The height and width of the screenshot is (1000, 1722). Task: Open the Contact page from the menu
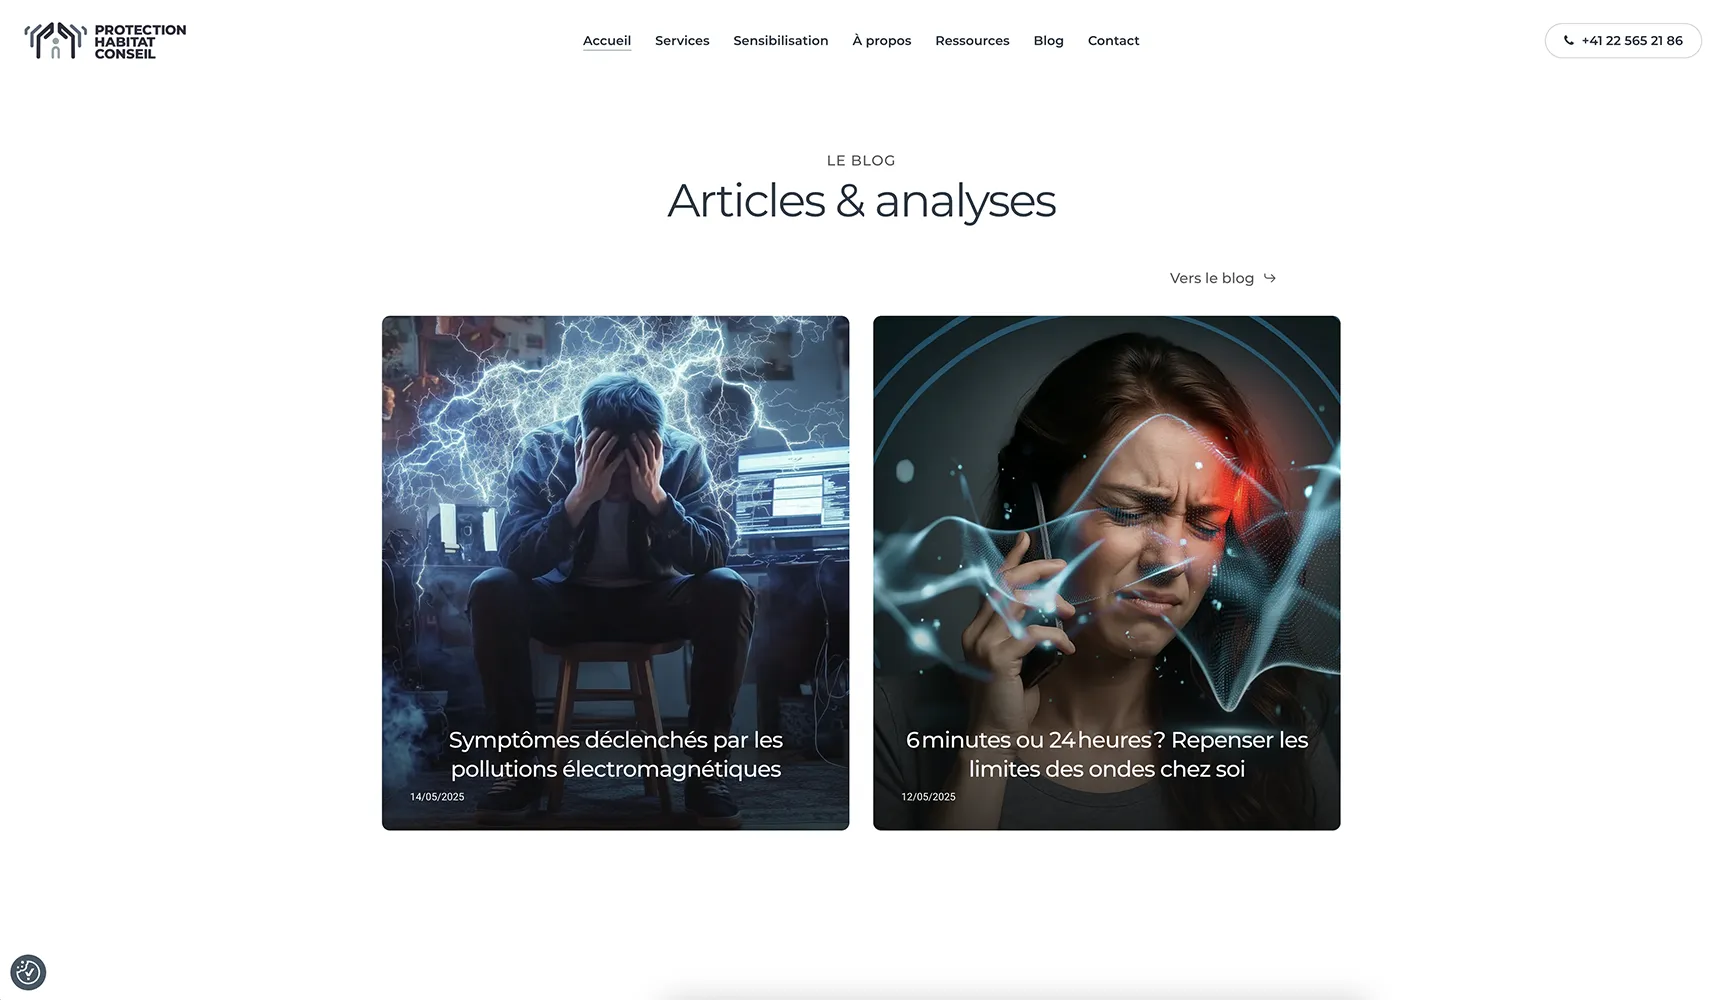pos(1113,41)
